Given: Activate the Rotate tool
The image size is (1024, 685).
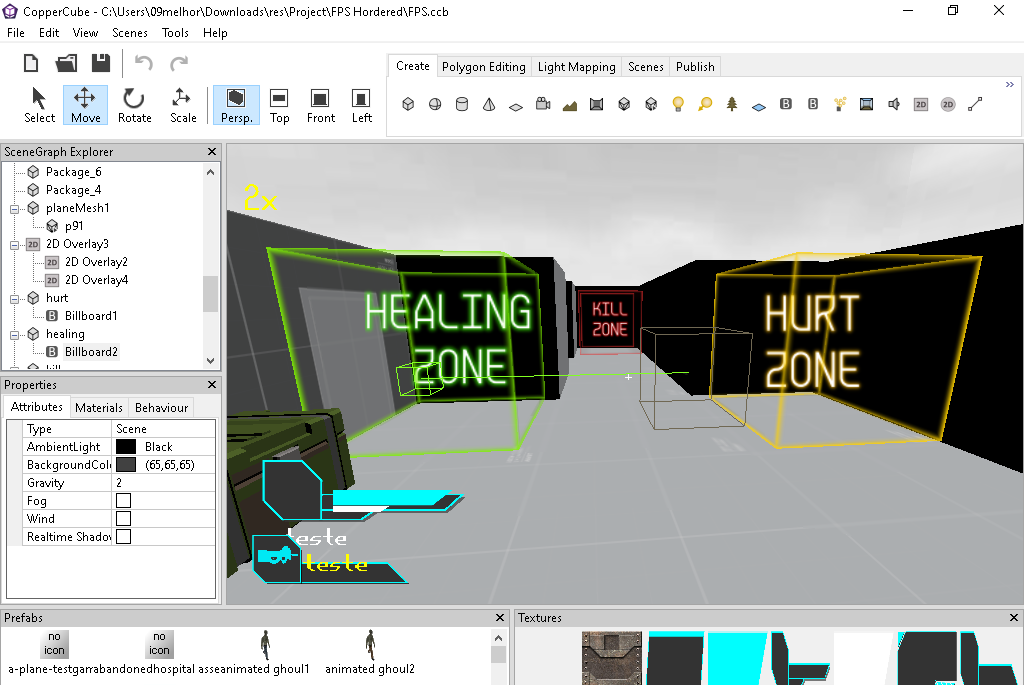Looking at the screenshot, I should [x=135, y=105].
